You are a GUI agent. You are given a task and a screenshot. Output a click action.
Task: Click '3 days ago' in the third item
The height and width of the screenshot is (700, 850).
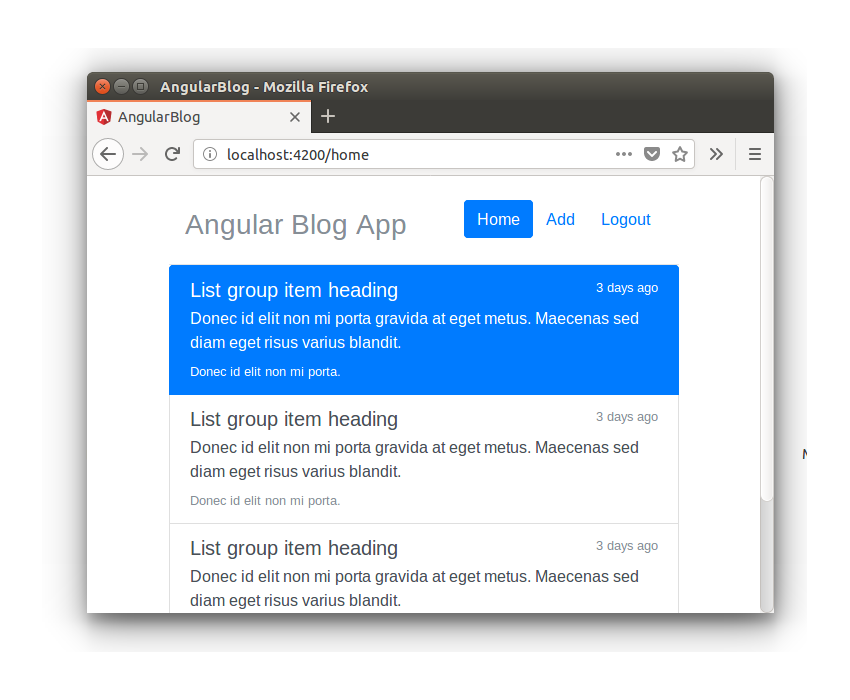click(x=627, y=546)
